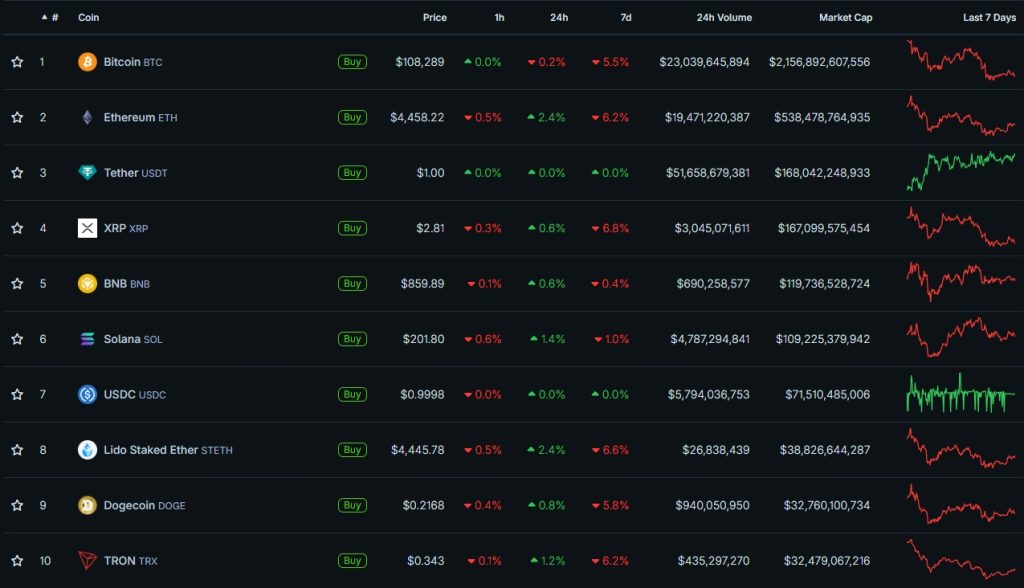This screenshot has width=1024, height=588.
Task: Click the TRON TRX red logo icon
Action: click(89, 561)
